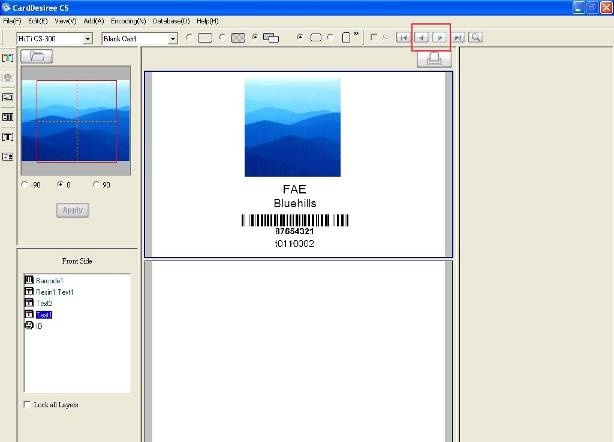Image resolution: width=614 pixels, height=442 pixels.
Task: Open the File menu
Action: click(11, 20)
